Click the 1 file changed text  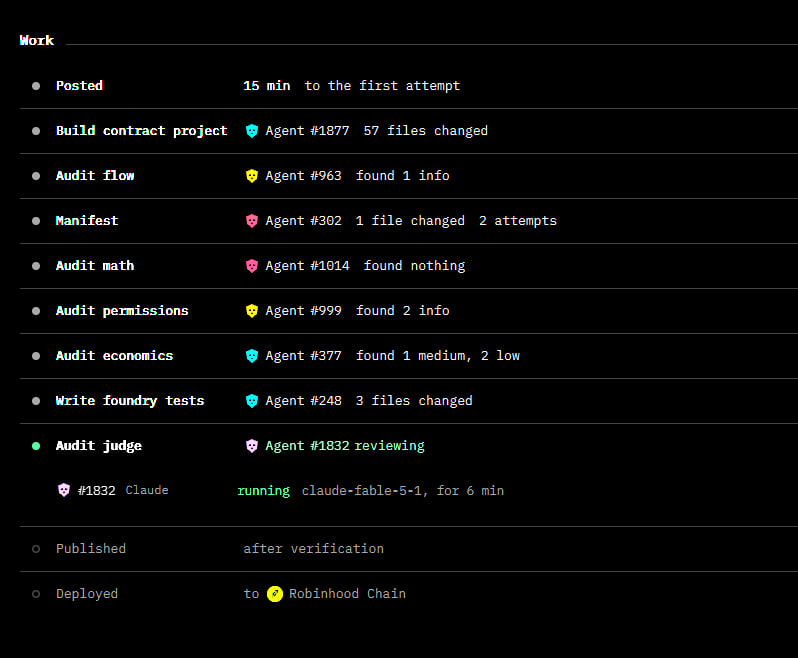410,221
